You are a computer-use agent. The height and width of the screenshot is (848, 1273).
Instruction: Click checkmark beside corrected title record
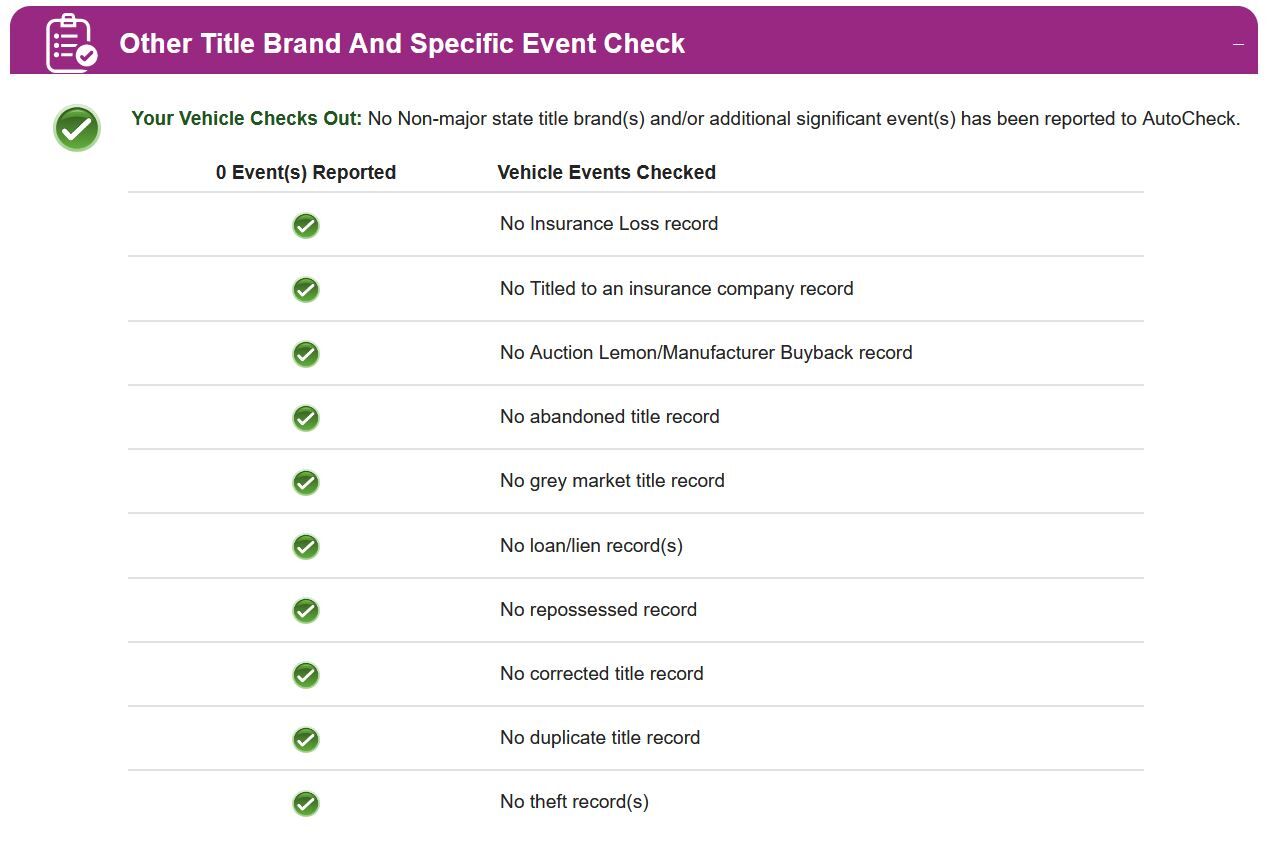(x=306, y=675)
